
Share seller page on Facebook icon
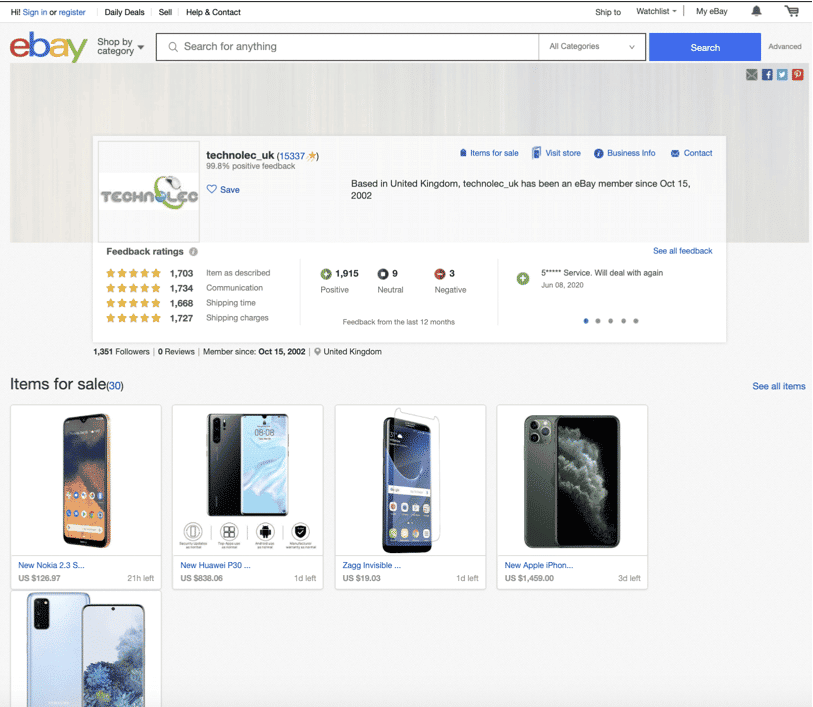767,75
